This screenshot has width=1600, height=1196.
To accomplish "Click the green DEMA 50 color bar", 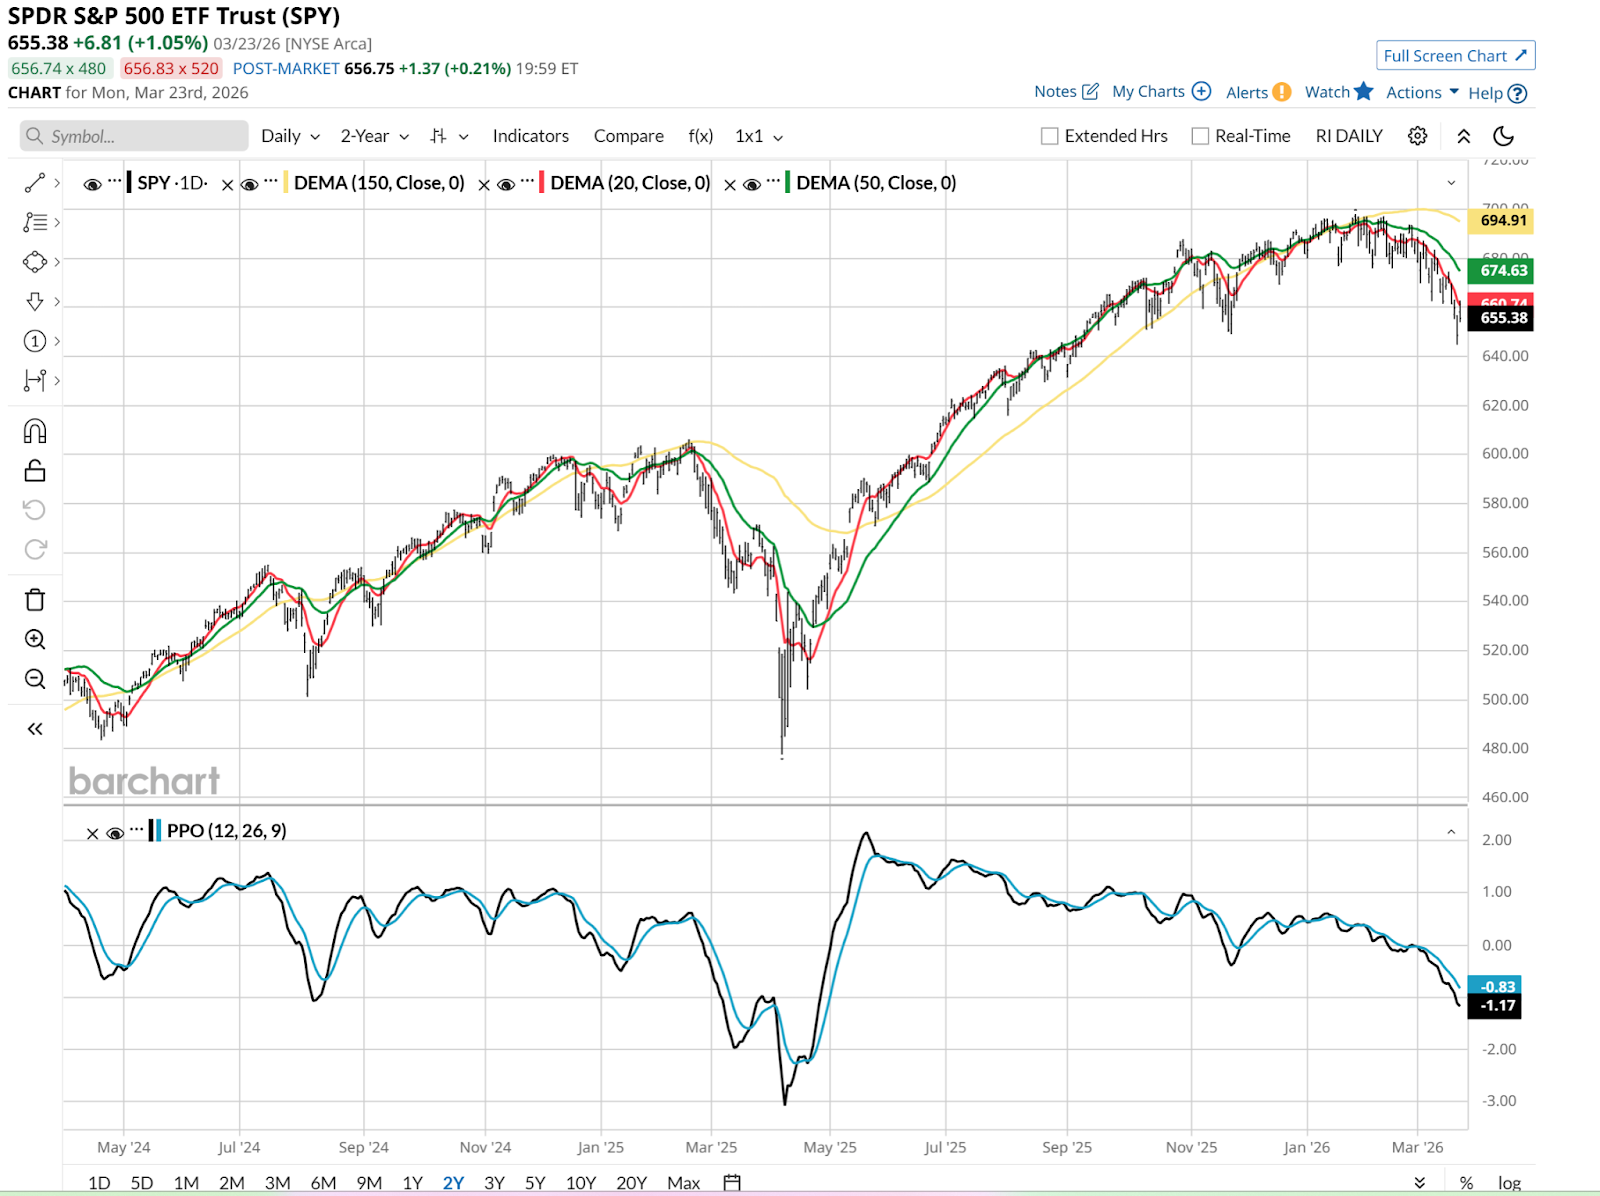I will (788, 183).
